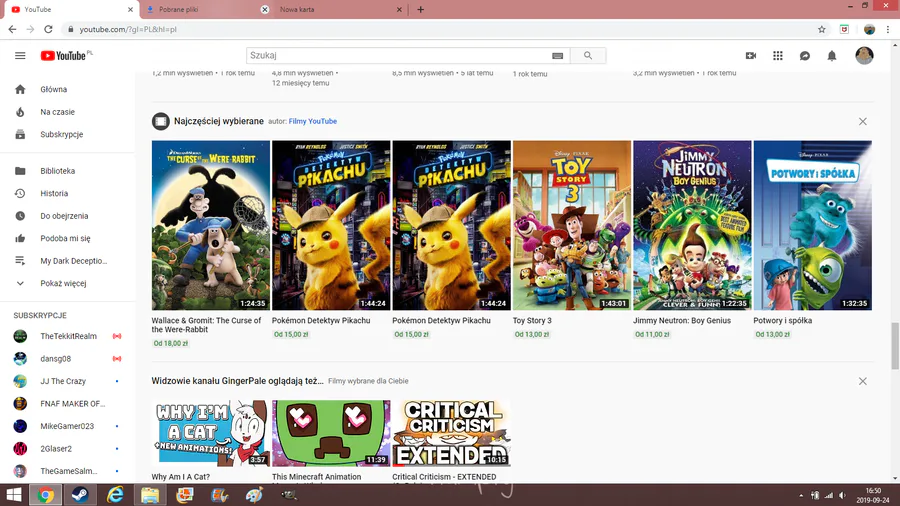Play Why Am I A Cat video
The height and width of the screenshot is (506, 900).
tap(211, 433)
